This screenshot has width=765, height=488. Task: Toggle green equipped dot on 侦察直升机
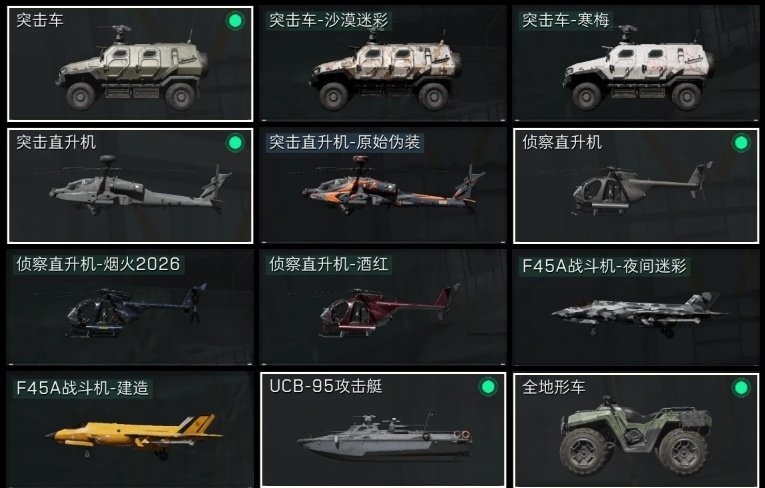[741, 143]
